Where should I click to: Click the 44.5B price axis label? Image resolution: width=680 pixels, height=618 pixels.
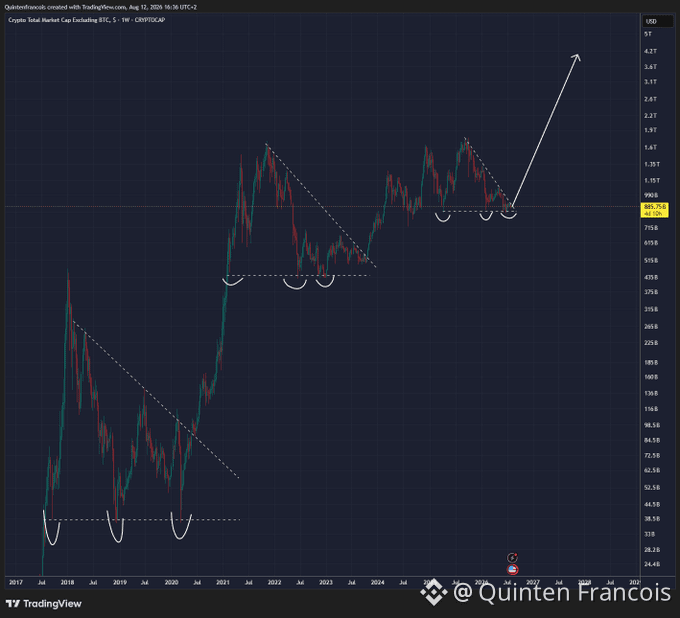652,504
